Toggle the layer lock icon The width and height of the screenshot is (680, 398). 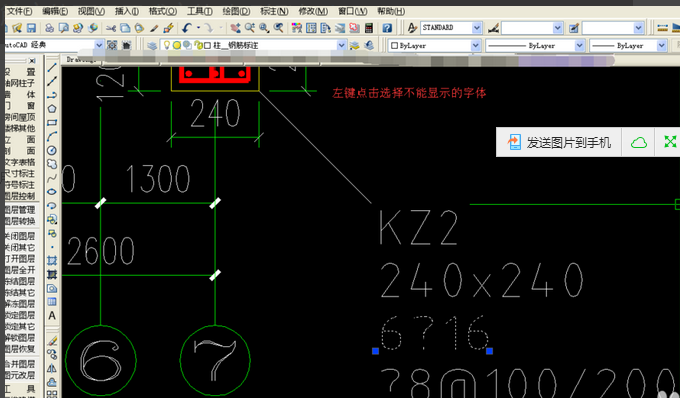198,45
